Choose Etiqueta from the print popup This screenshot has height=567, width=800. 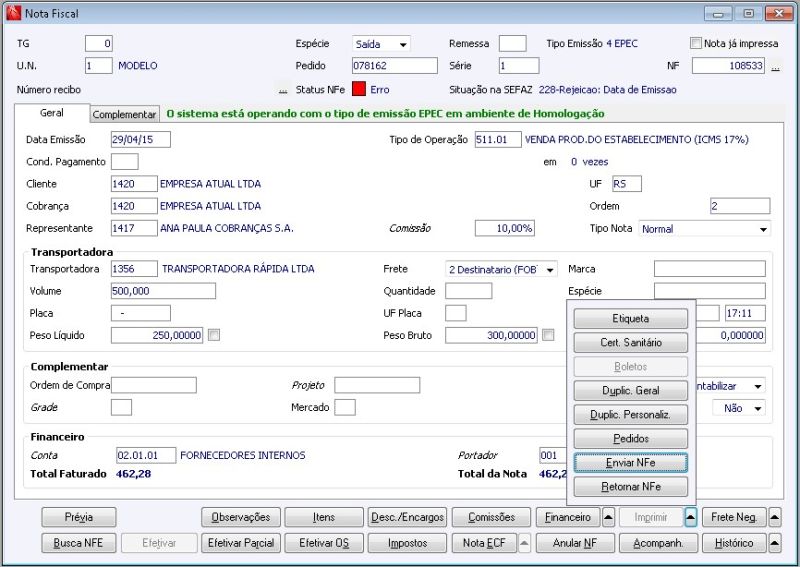pyautogui.click(x=631, y=318)
